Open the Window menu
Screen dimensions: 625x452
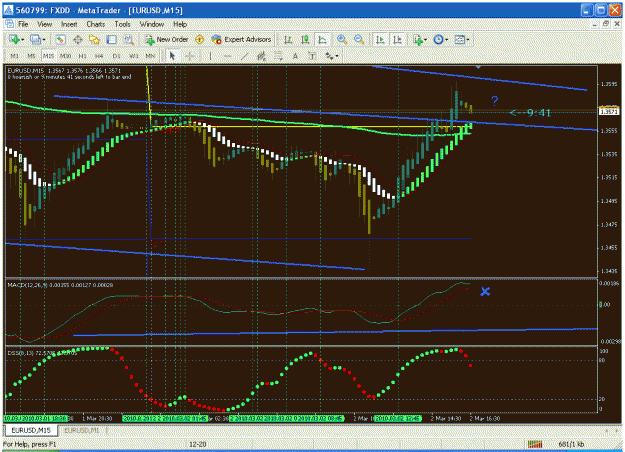[x=152, y=24]
